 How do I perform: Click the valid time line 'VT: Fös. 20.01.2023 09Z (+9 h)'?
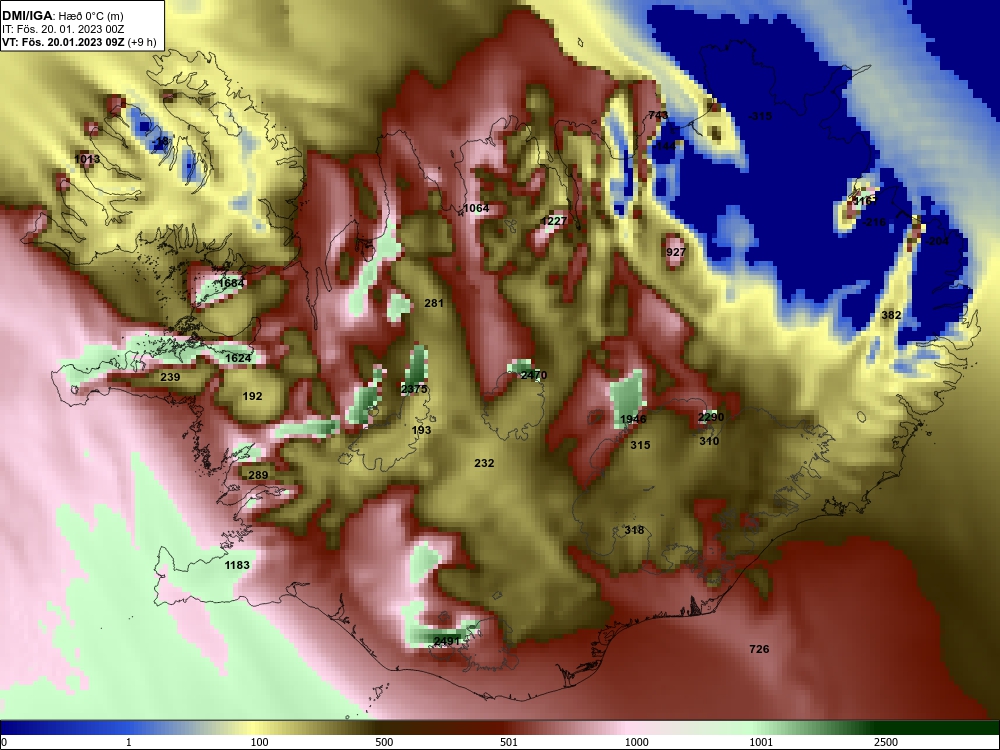coord(78,42)
